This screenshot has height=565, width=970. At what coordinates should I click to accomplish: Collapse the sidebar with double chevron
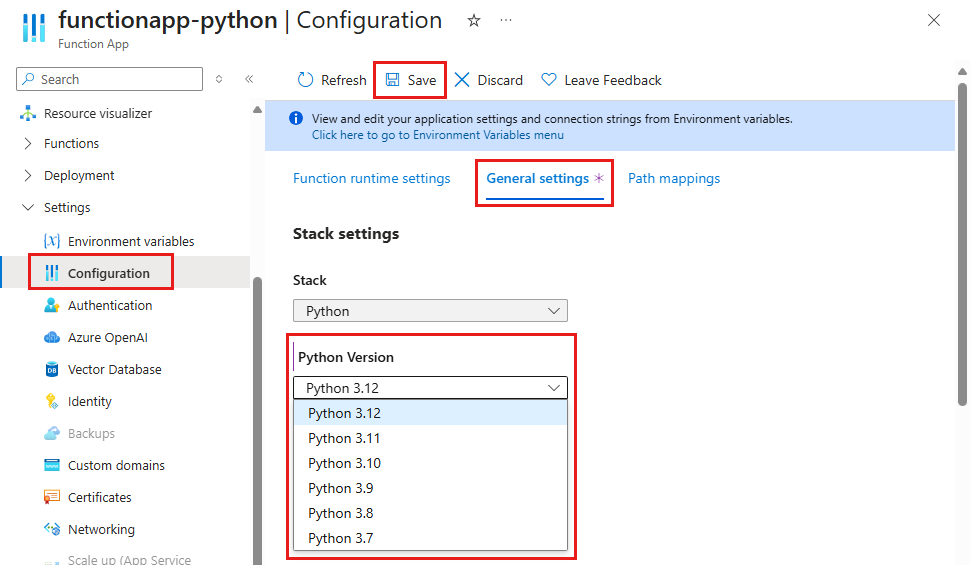coord(249,79)
